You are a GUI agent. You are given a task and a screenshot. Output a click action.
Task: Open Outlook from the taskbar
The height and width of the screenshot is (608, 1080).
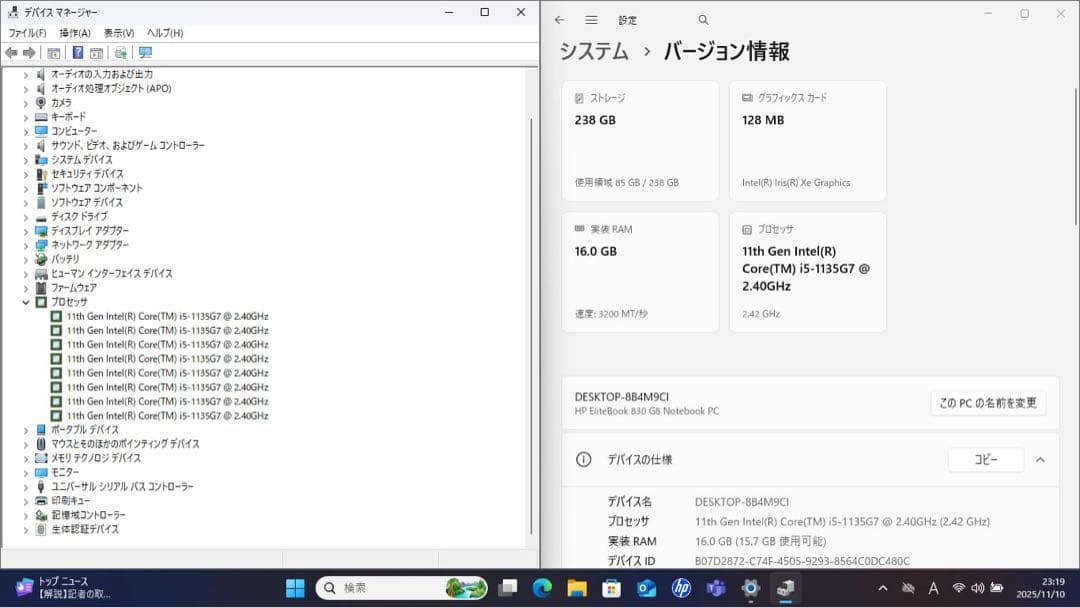click(x=646, y=588)
